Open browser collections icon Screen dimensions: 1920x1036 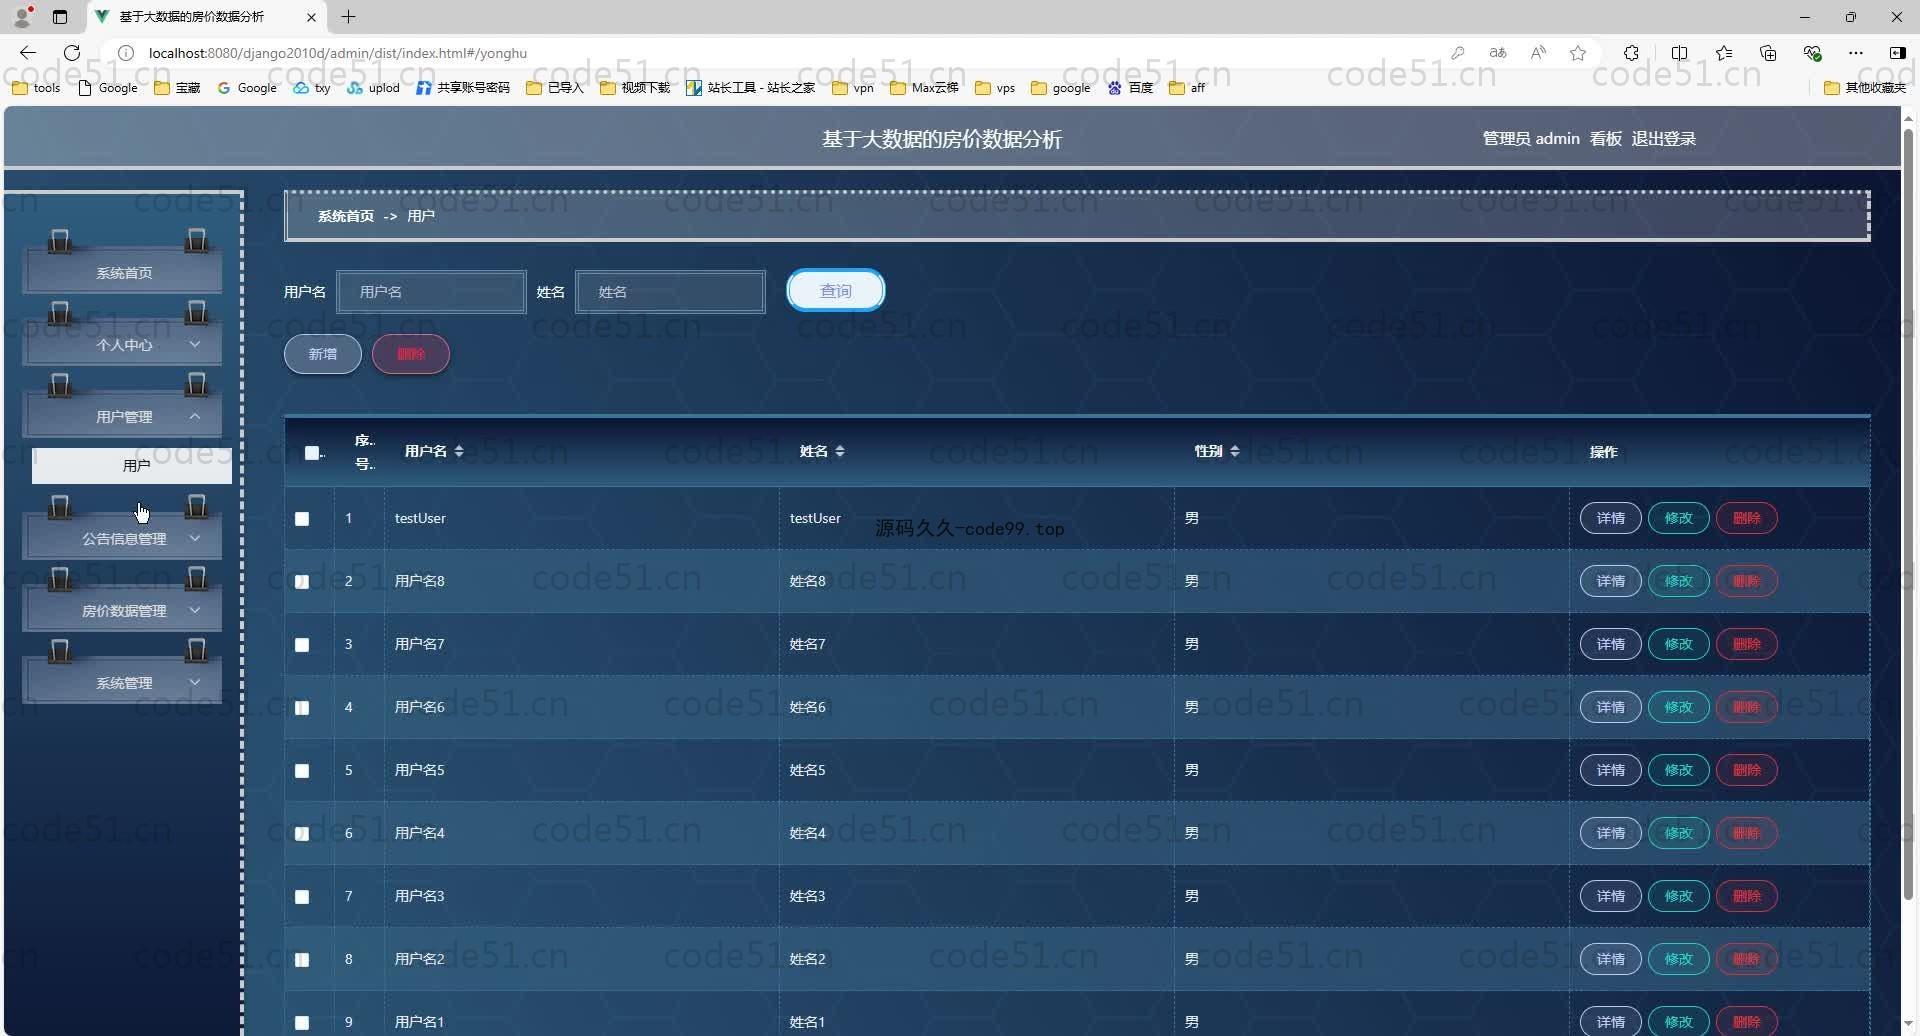pyautogui.click(x=1768, y=53)
